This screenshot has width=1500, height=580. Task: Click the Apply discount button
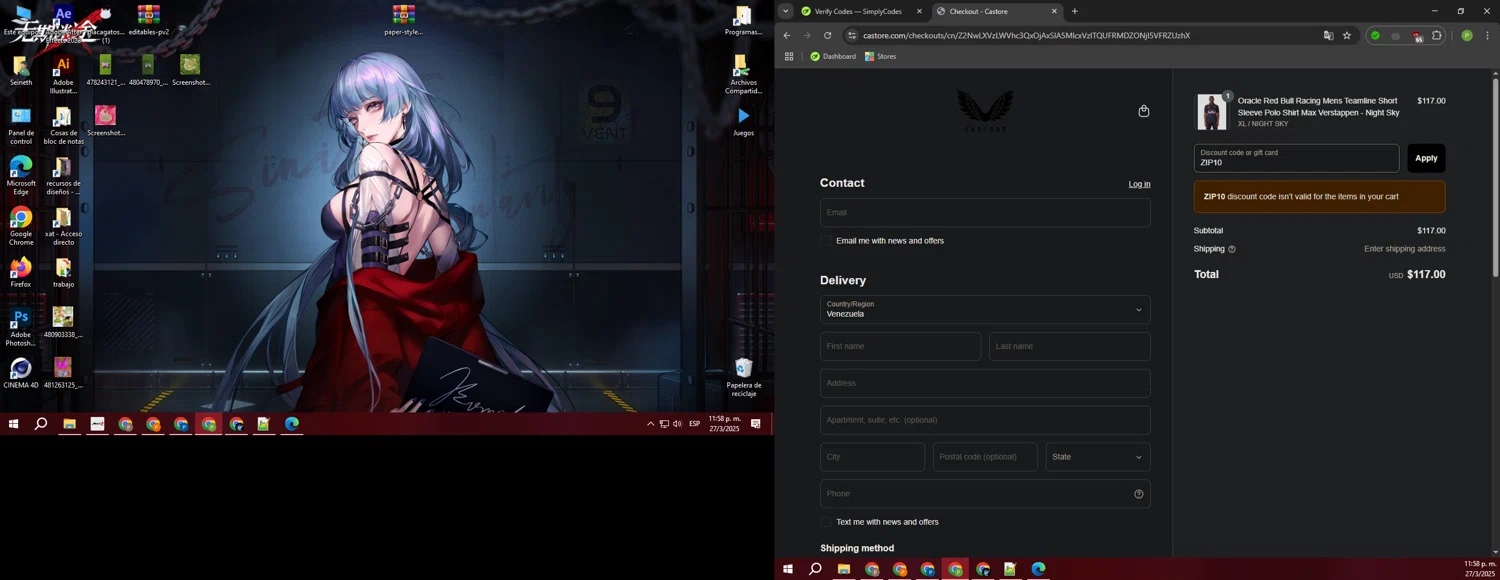[1425, 158]
